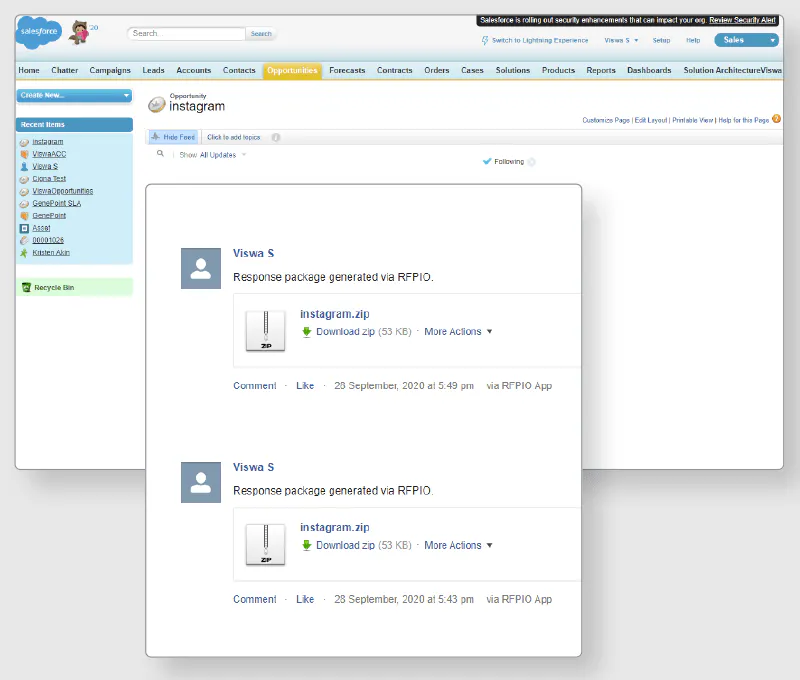Image resolution: width=800 pixels, height=680 pixels.
Task: Open the Reports tab
Action: (x=601, y=70)
